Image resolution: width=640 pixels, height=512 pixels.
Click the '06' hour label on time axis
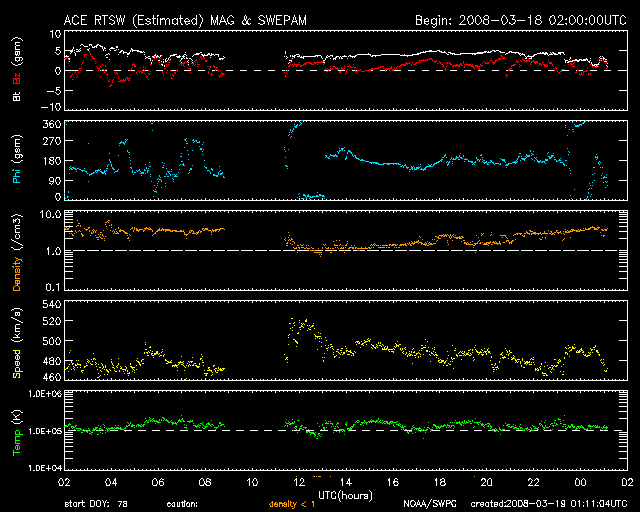point(158,482)
